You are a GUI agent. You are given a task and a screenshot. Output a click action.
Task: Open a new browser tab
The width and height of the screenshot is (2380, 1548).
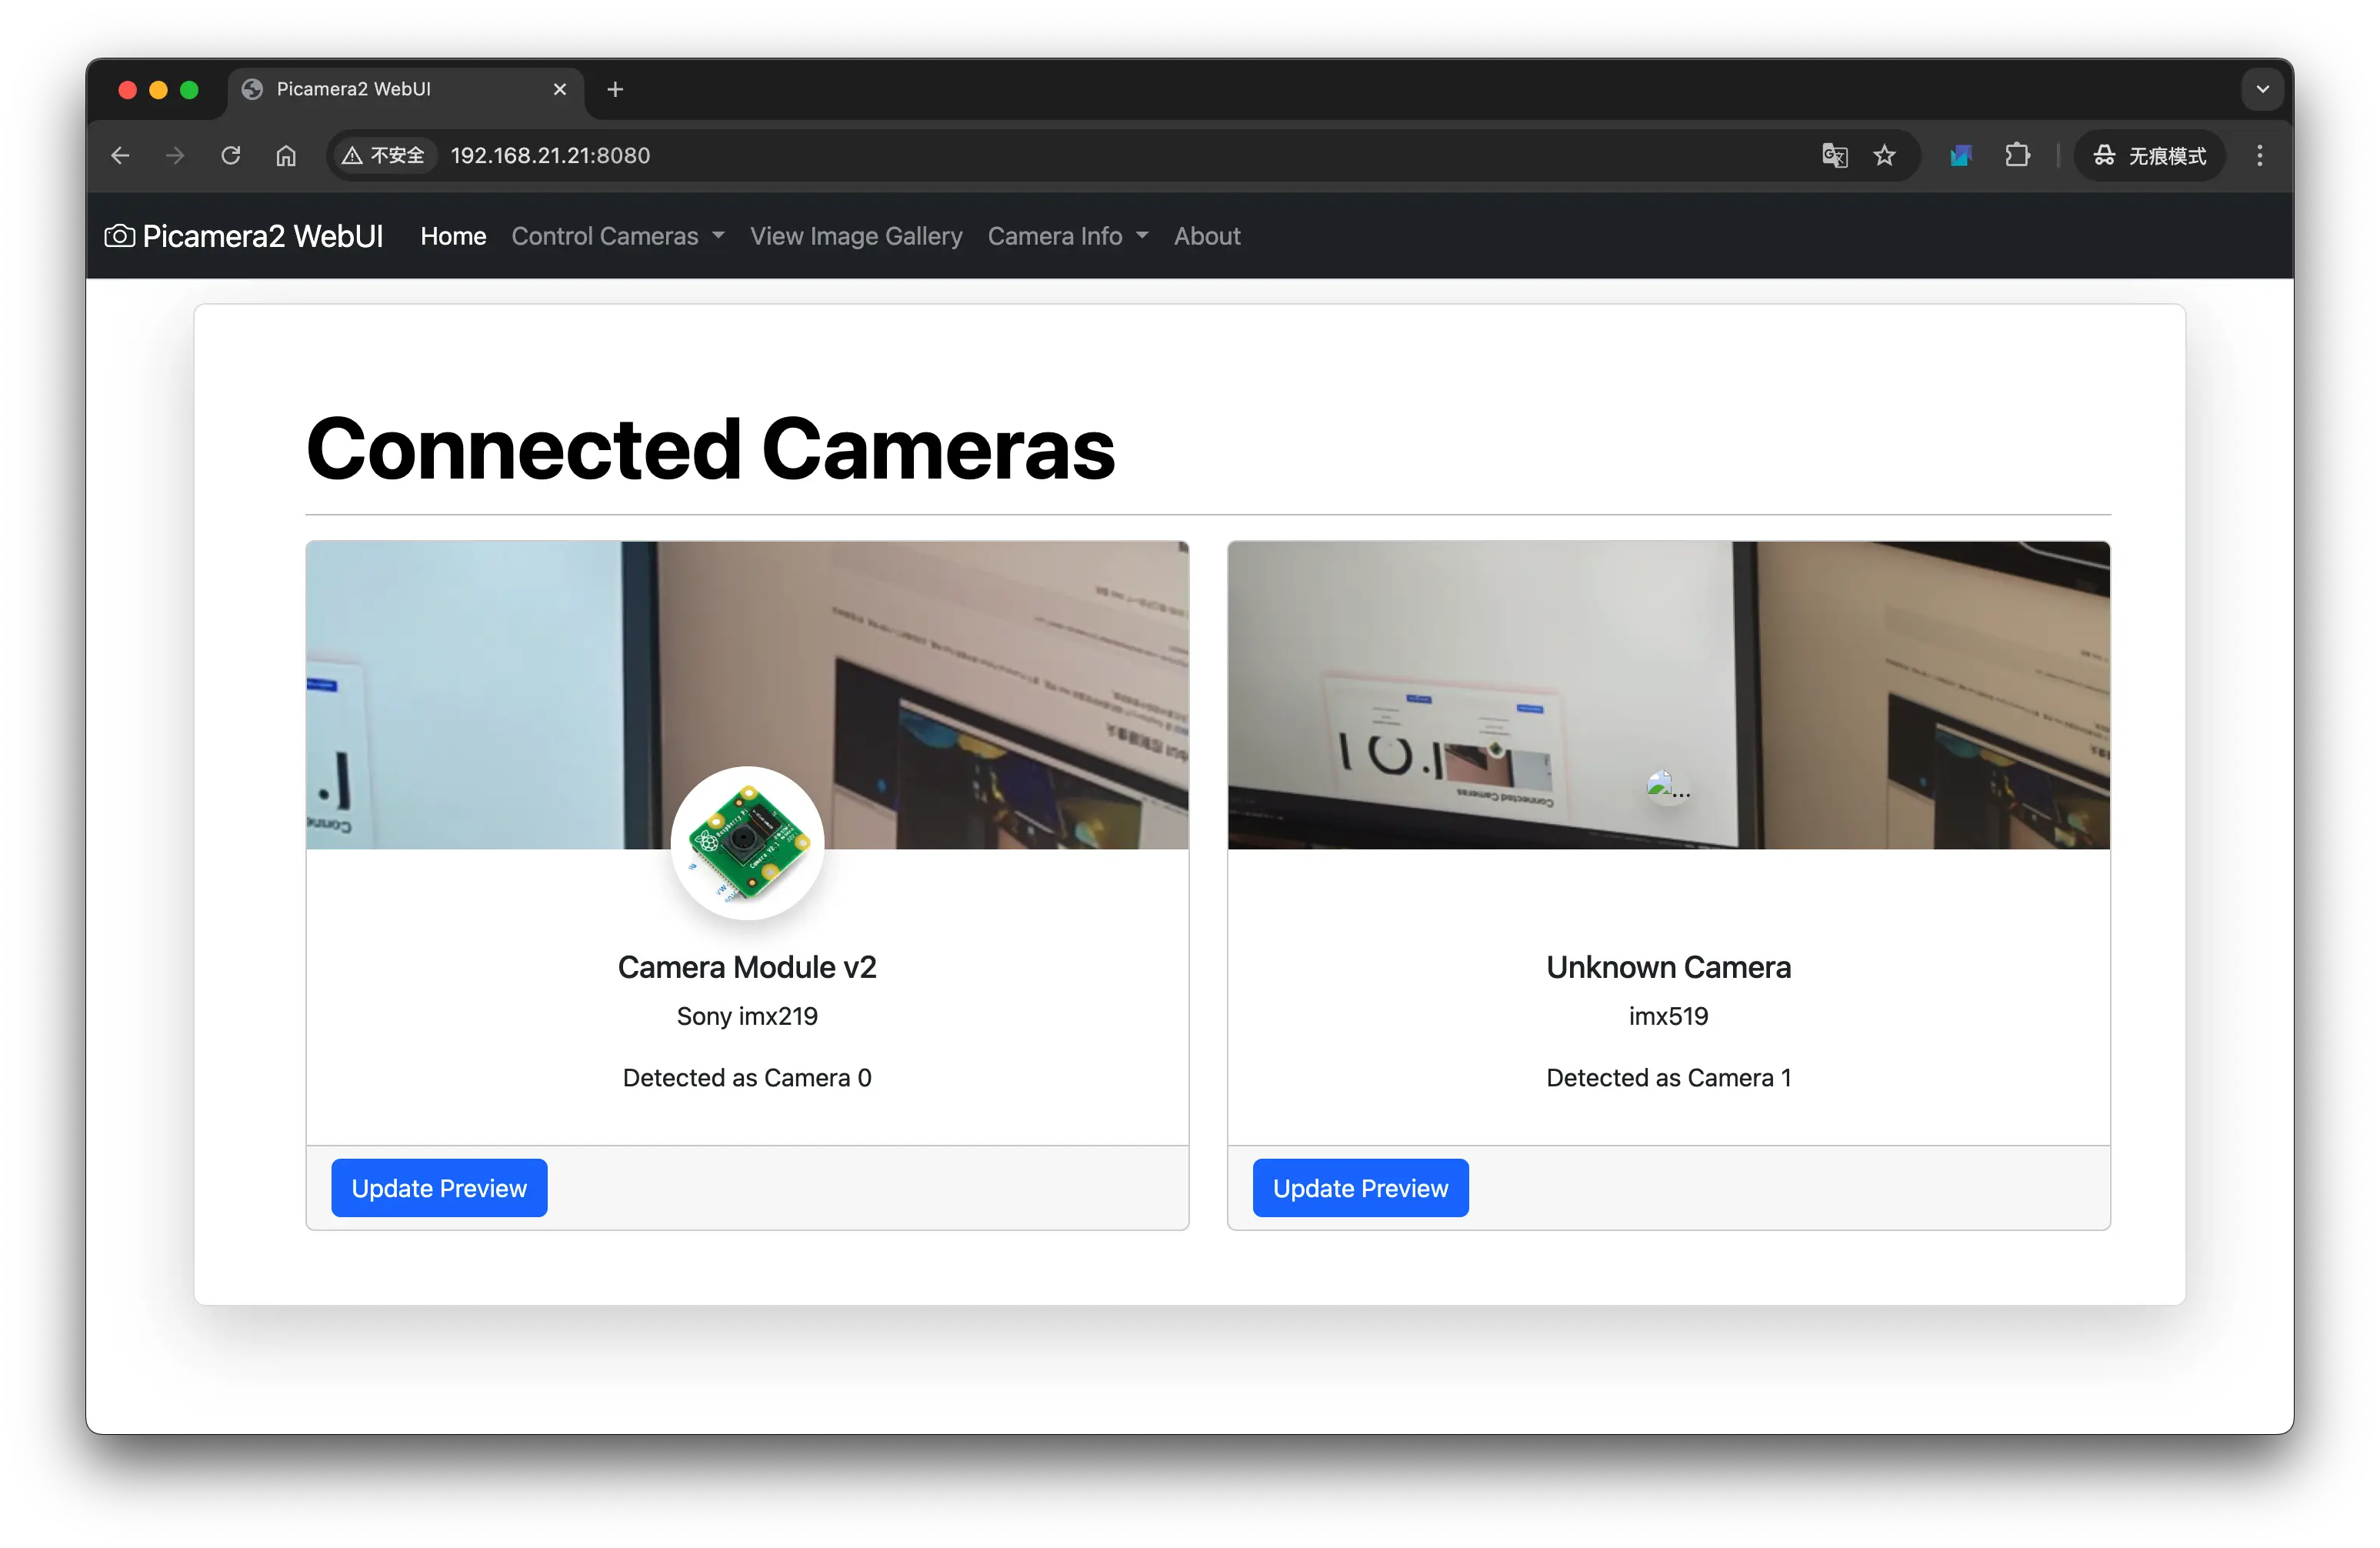click(x=615, y=89)
